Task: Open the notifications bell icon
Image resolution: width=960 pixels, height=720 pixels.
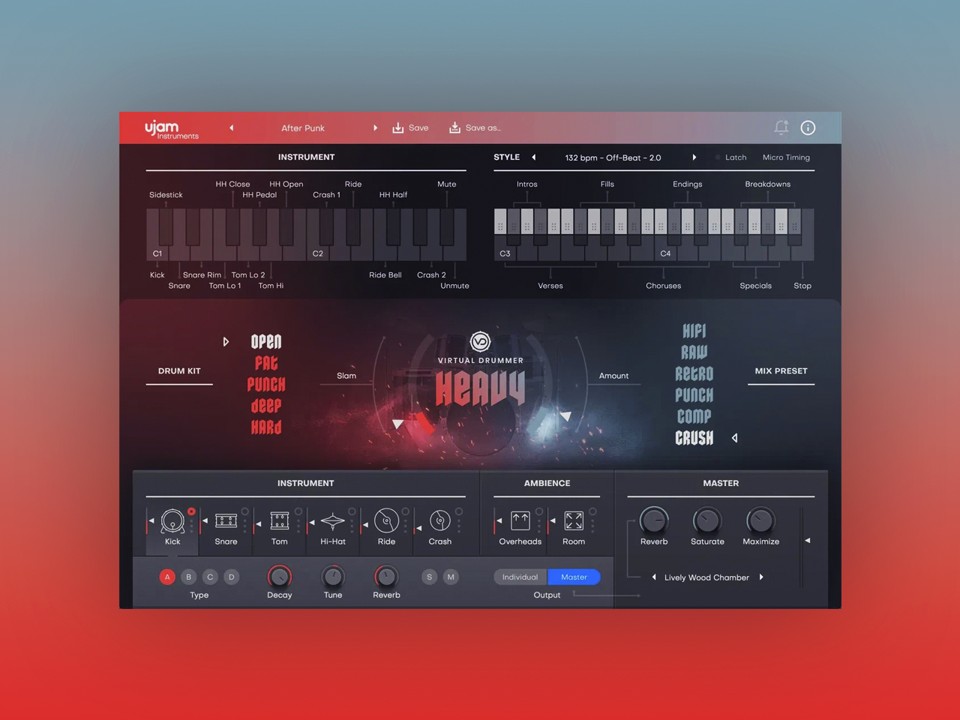Action: pos(781,127)
